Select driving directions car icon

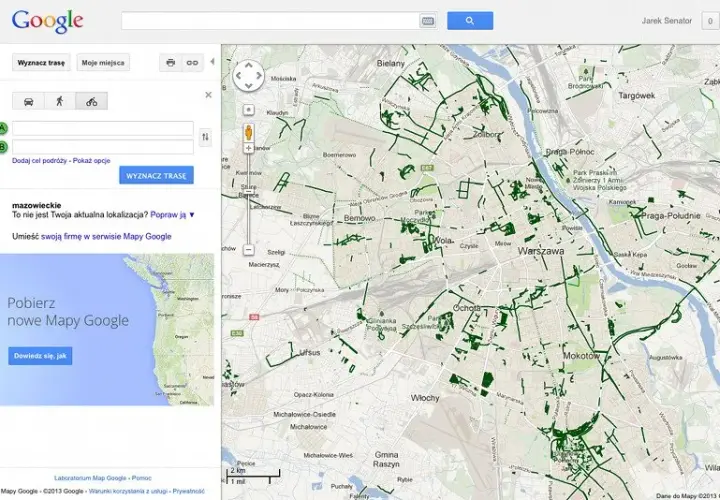tap(28, 101)
